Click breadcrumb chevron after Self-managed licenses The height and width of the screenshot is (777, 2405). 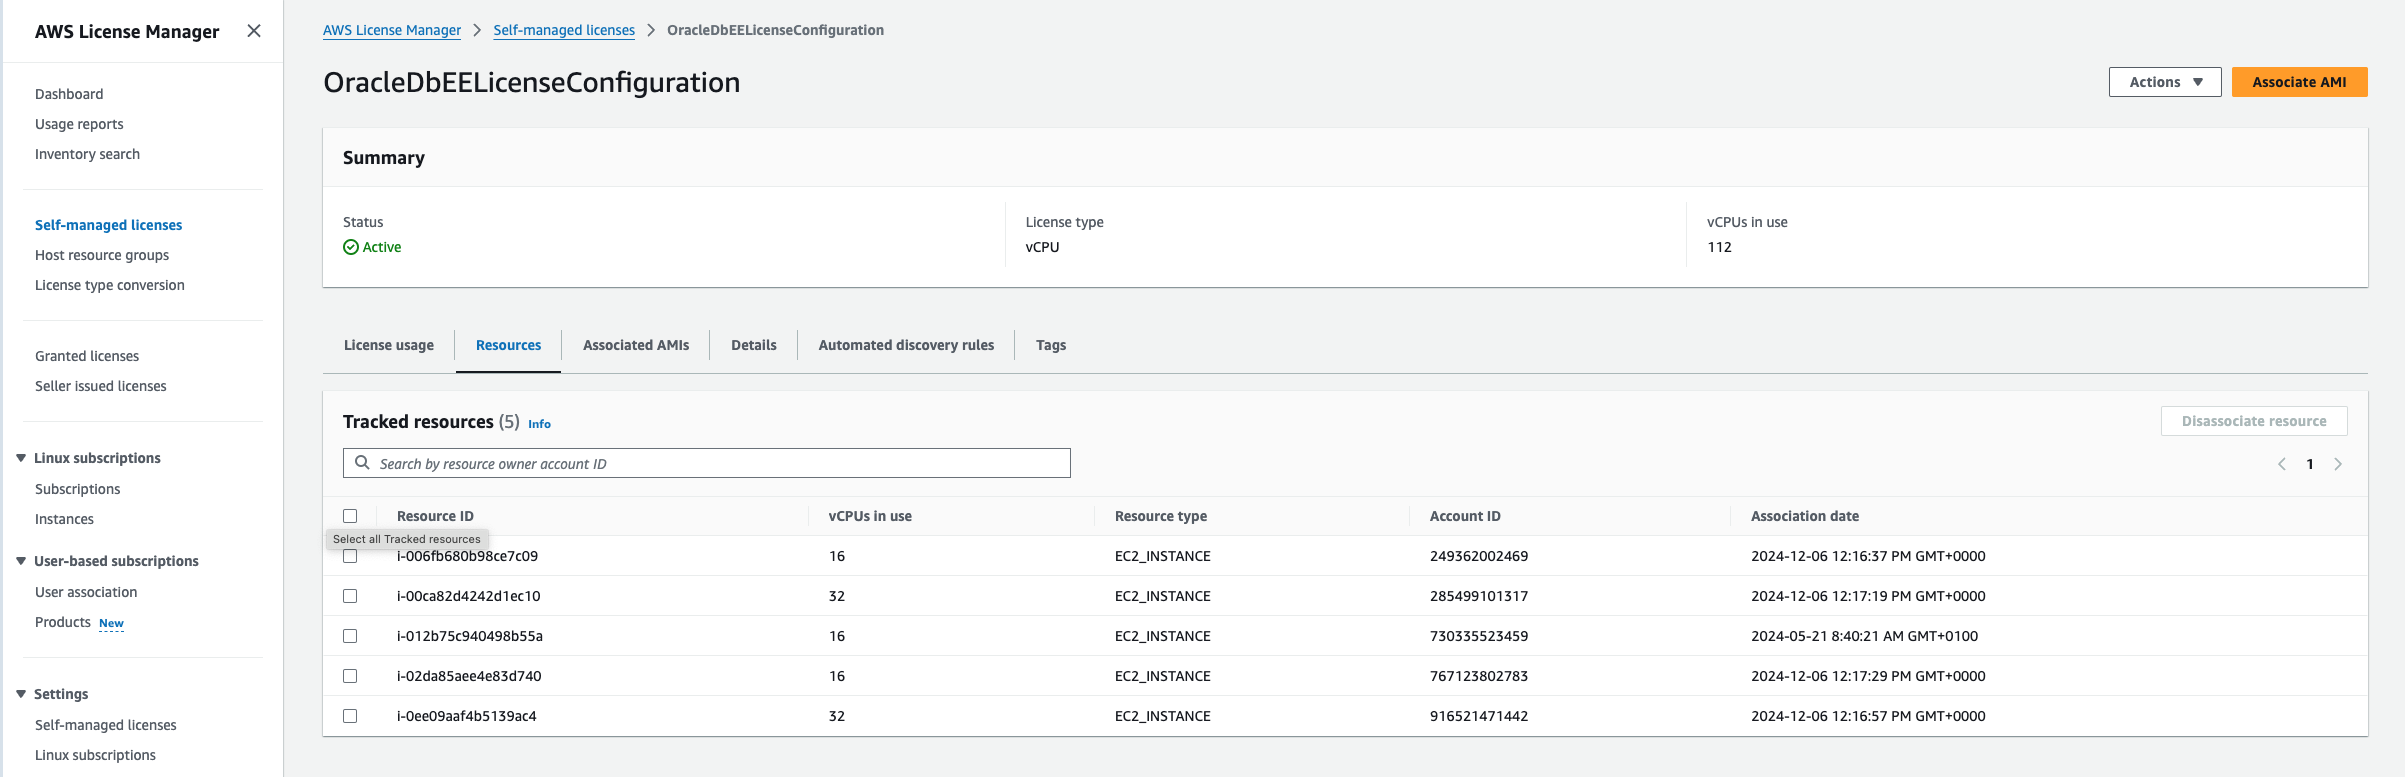click(x=651, y=30)
